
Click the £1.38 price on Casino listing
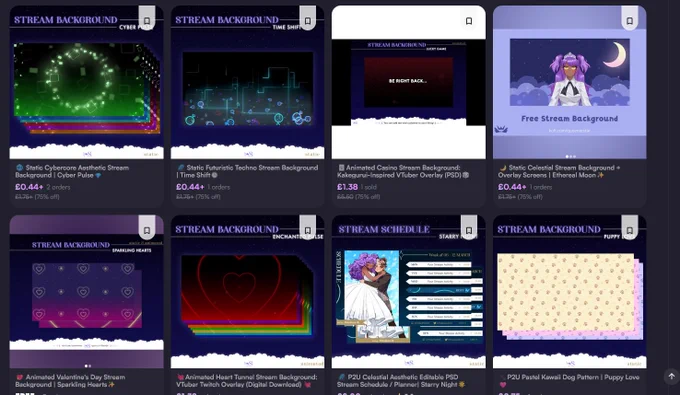tap(347, 187)
